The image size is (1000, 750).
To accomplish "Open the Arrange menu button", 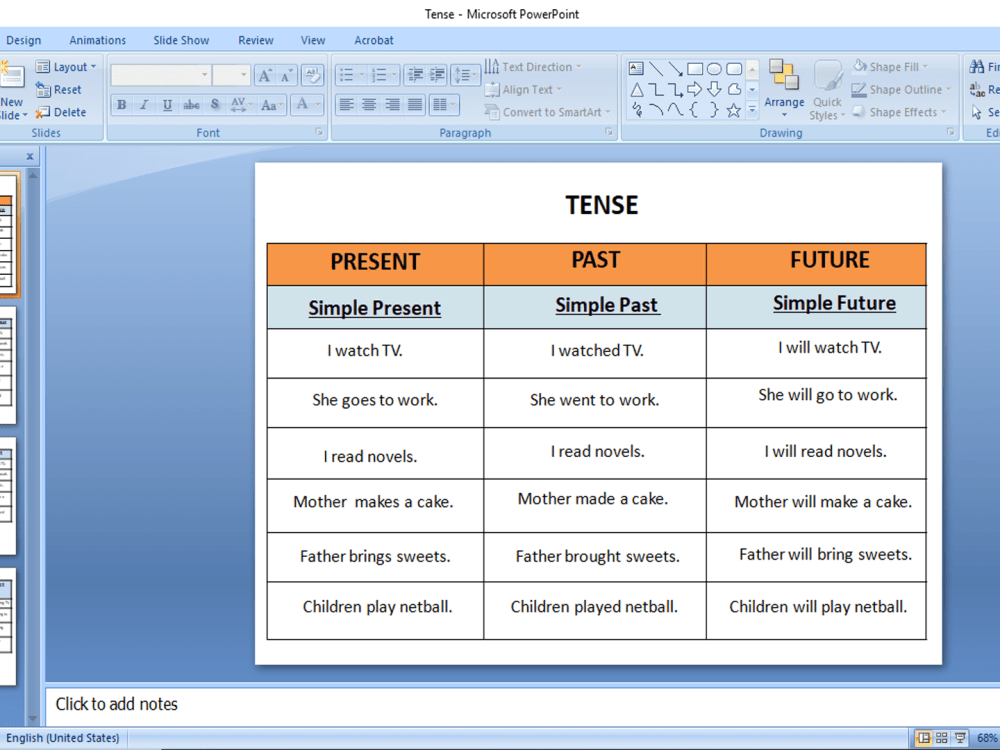I will point(784,89).
